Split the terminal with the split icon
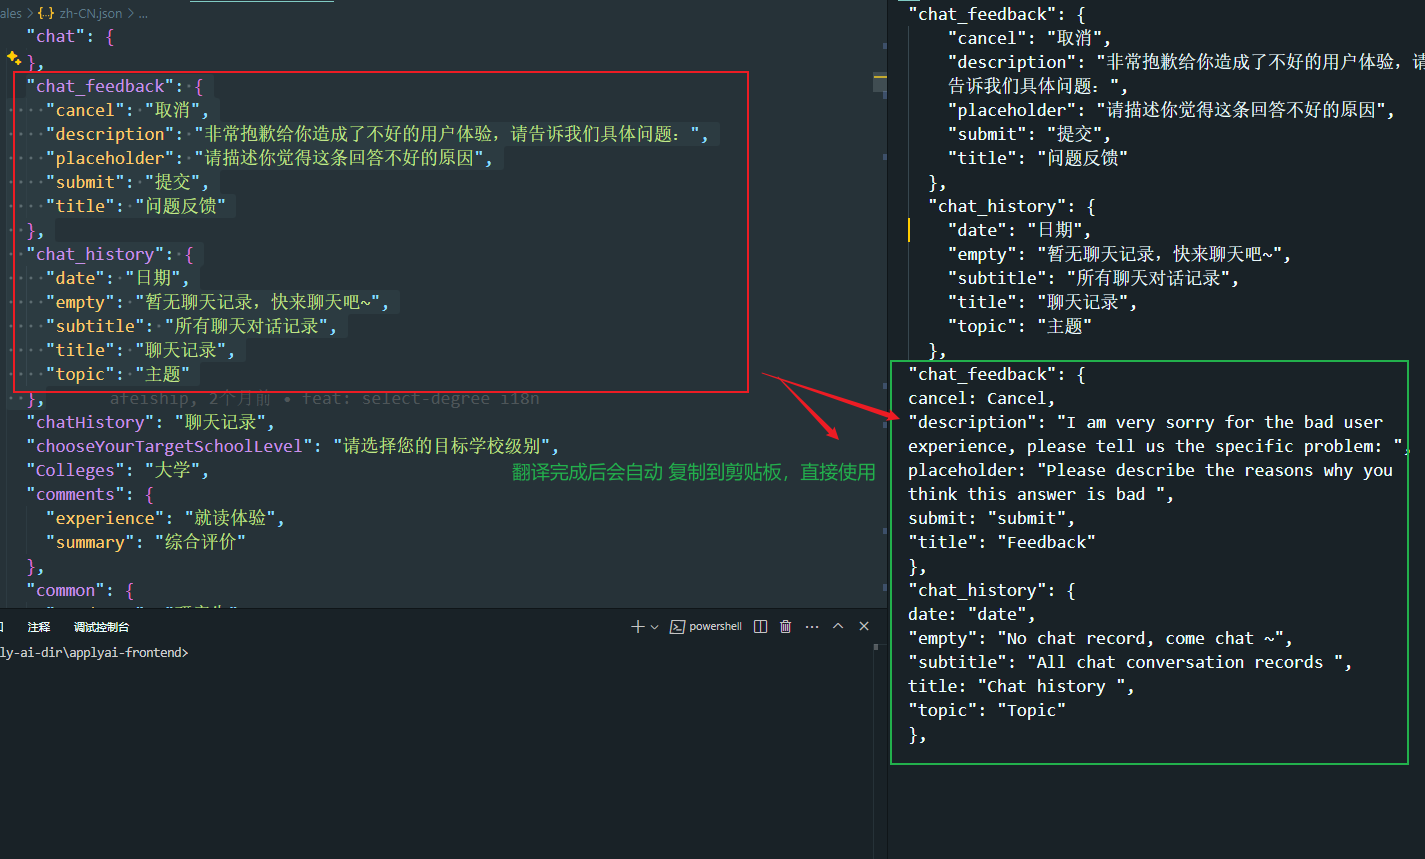The width and height of the screenshot is (1425, 859). click(760, 627)
